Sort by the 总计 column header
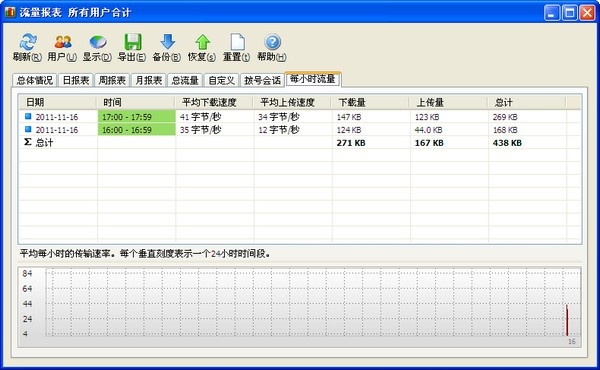The height and width of the screenshot is (370, 600). tap(527, 103)
